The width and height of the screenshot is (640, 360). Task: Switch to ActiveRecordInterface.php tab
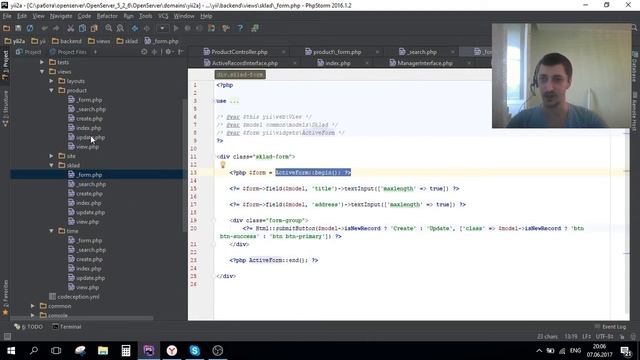pyautogui.click(x=244, y=63)
